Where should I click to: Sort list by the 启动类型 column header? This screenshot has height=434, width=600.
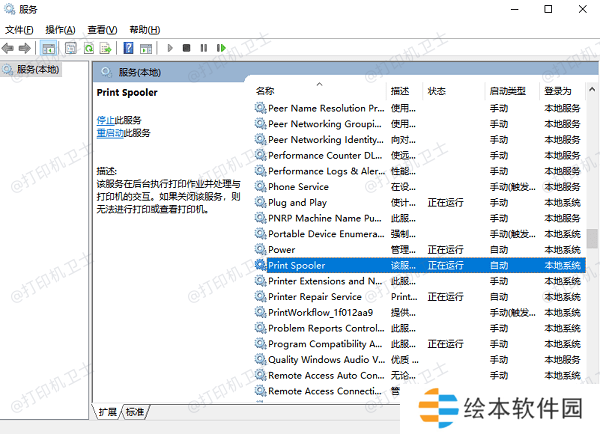507,91
